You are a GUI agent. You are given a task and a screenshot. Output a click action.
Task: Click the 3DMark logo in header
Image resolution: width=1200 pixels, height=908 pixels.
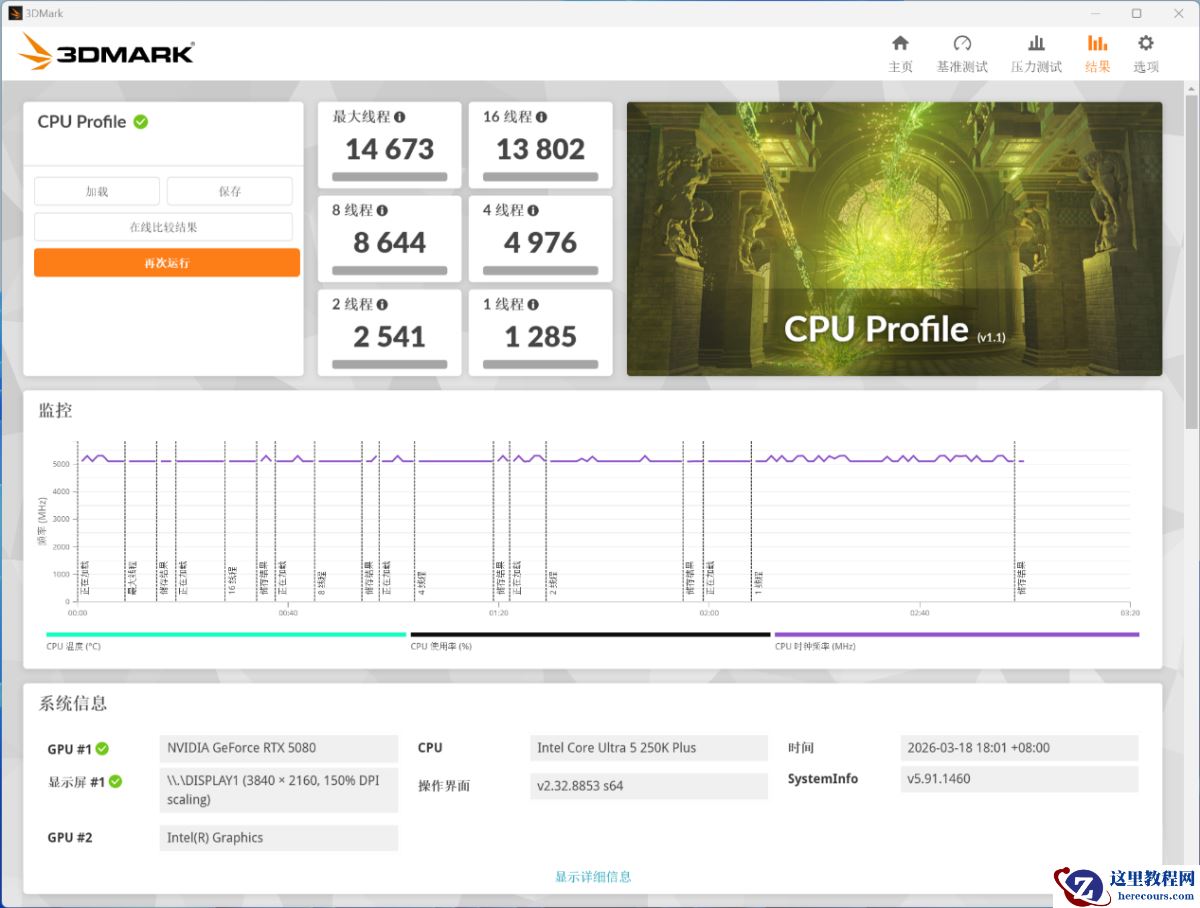tap(107, 52)
